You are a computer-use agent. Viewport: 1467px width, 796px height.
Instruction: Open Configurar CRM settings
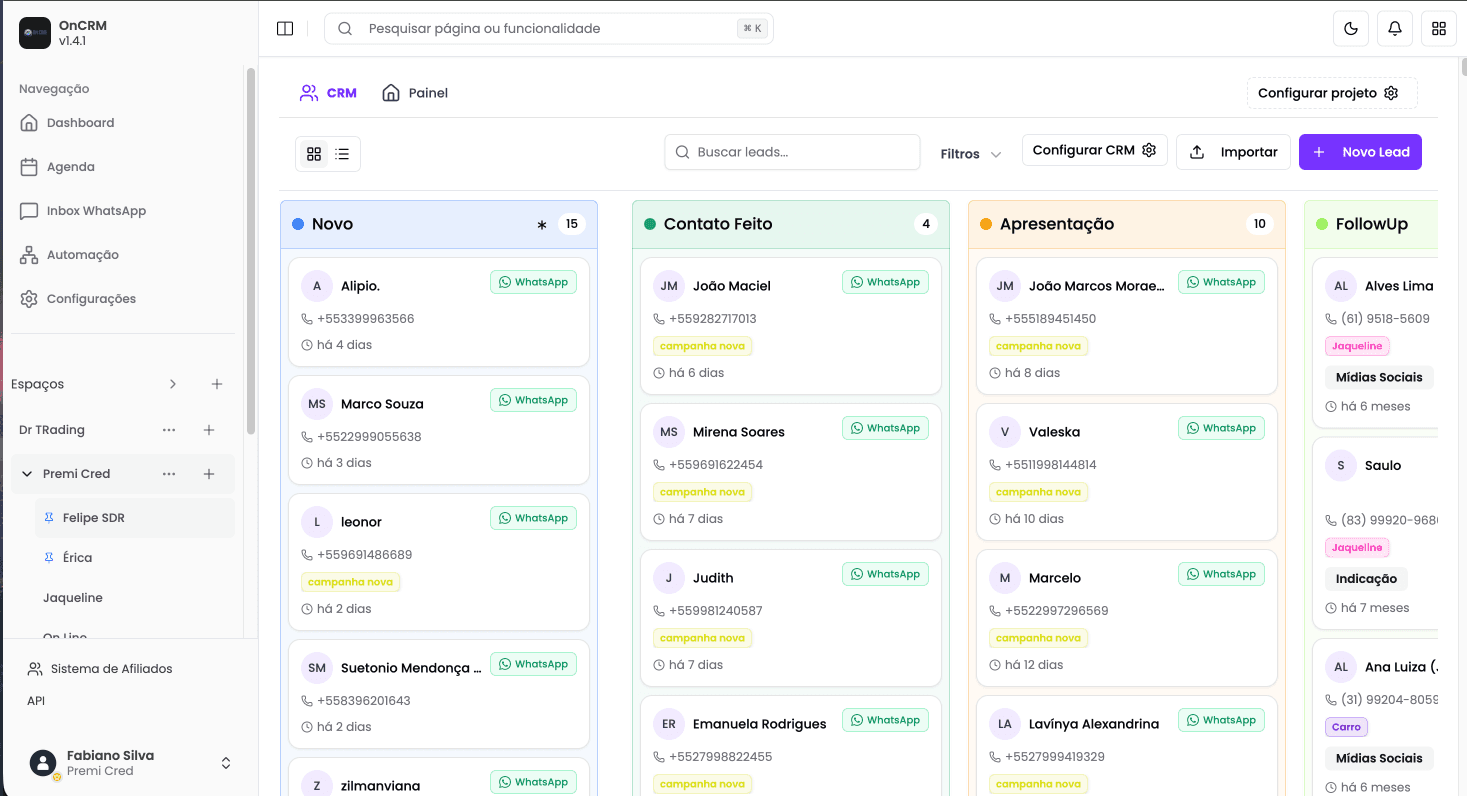(x=1094, y=150)
